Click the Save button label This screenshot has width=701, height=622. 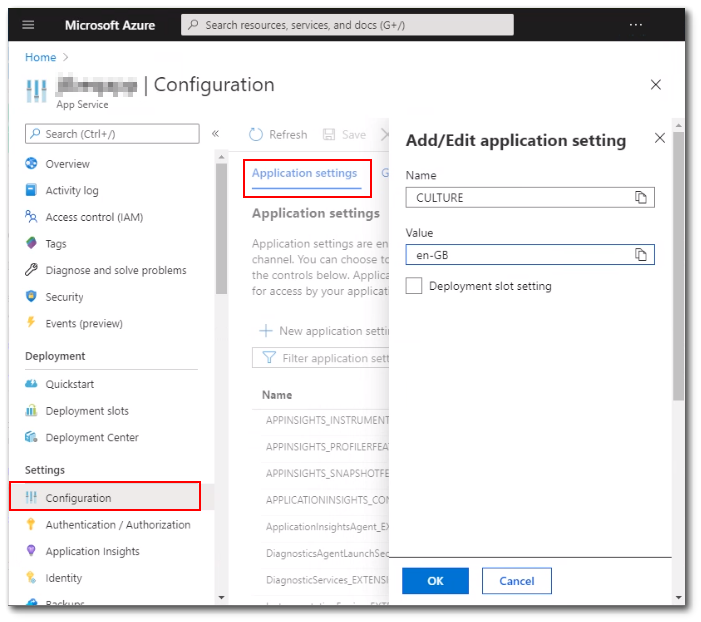tap(354, 135)
